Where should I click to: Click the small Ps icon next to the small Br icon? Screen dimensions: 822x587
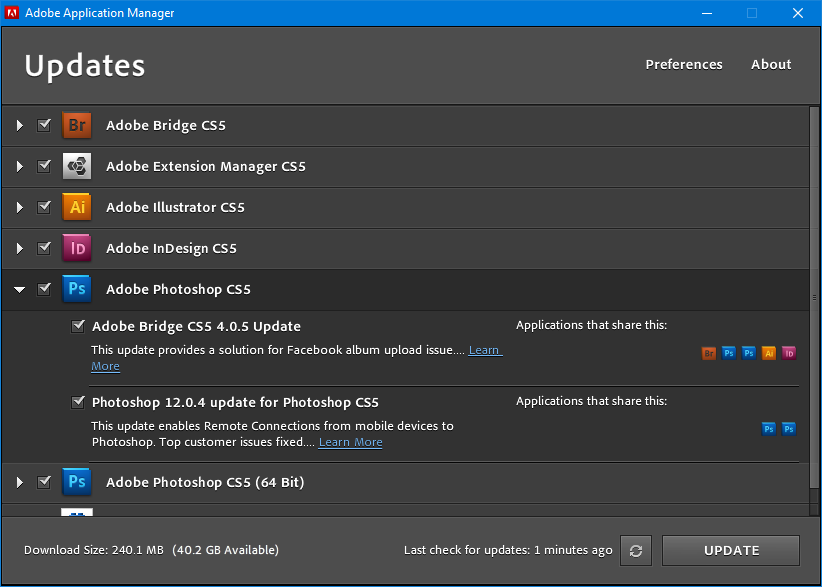[729, 353]
